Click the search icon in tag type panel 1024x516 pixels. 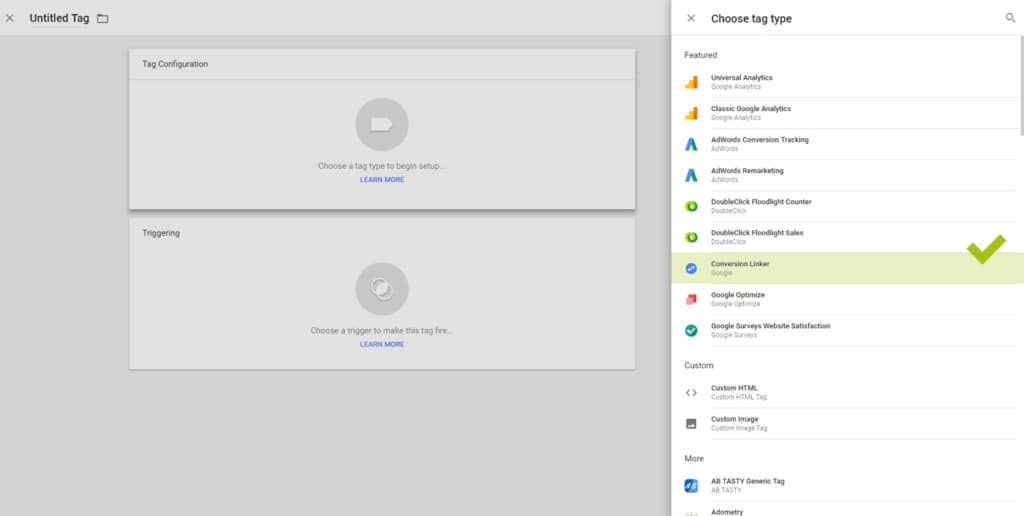click(1009, 18)
